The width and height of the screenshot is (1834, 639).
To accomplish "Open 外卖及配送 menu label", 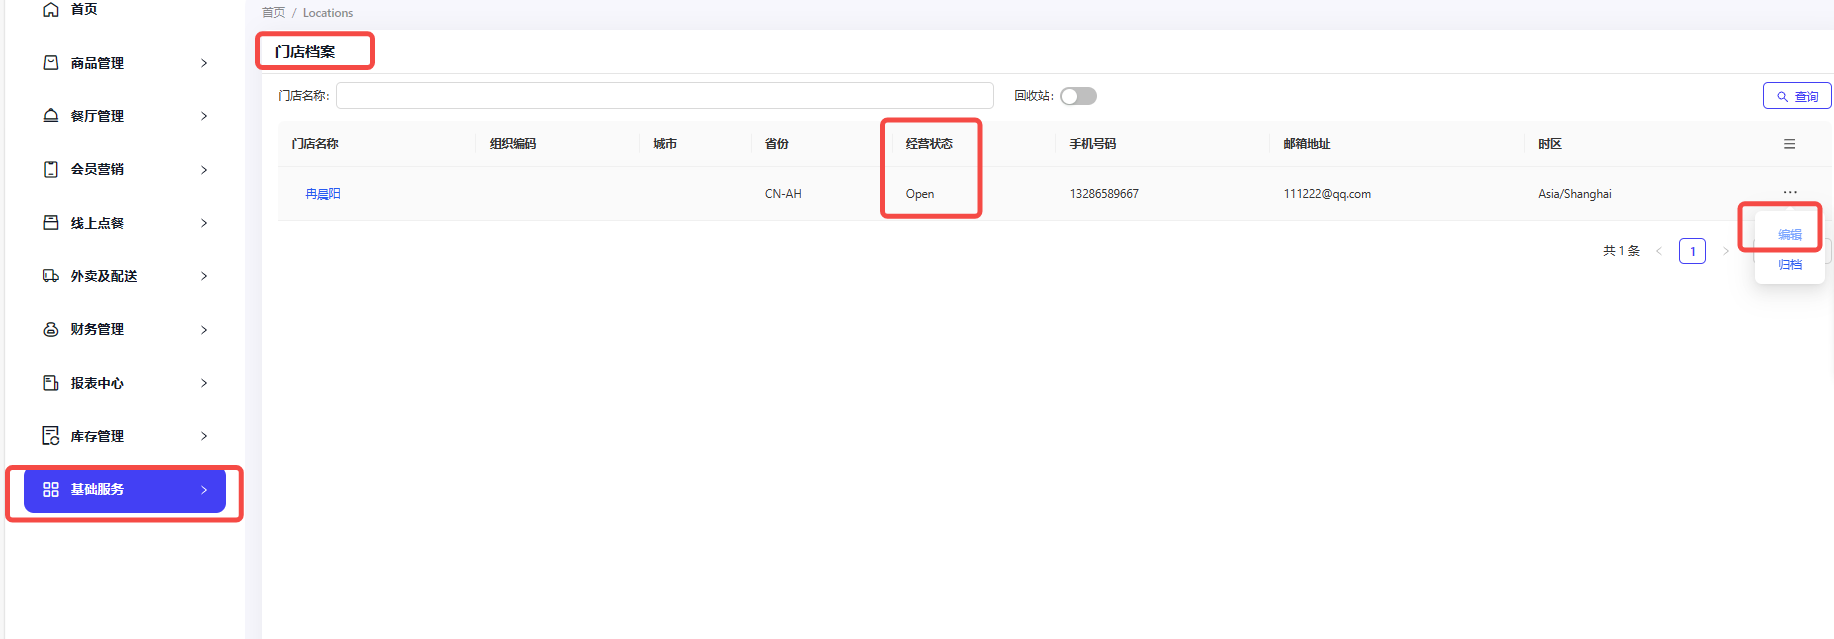I will [x=104, y=276].
